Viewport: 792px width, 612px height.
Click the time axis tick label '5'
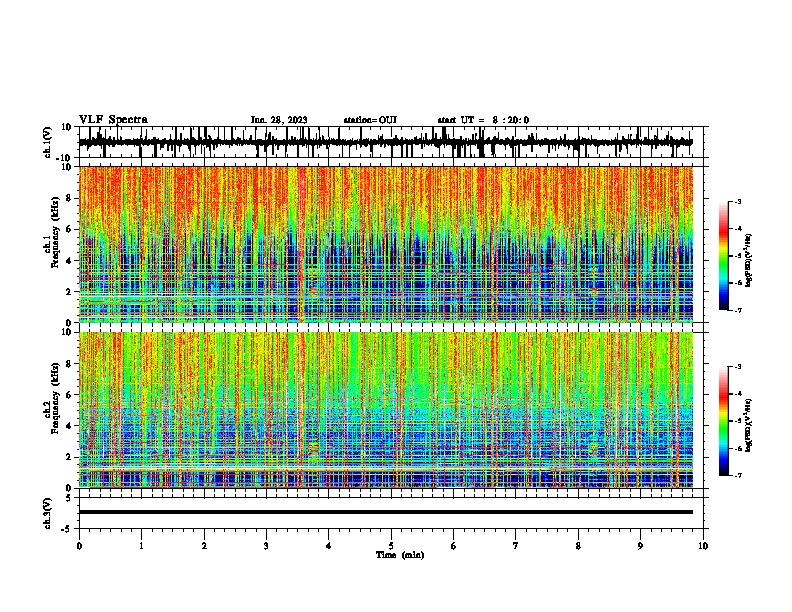[x=391, y=546]
